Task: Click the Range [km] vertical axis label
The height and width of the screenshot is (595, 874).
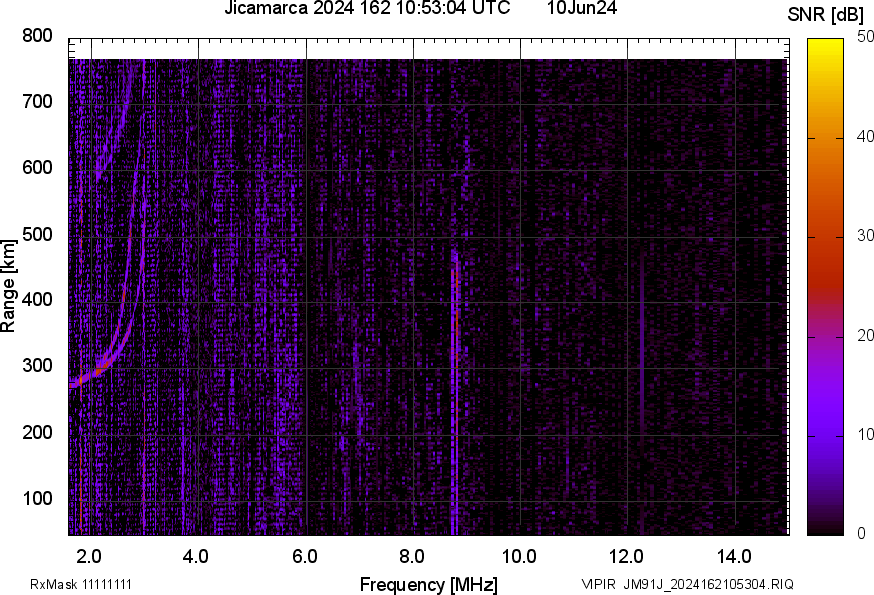Action: pyautogui.click(x=9, y=285)
